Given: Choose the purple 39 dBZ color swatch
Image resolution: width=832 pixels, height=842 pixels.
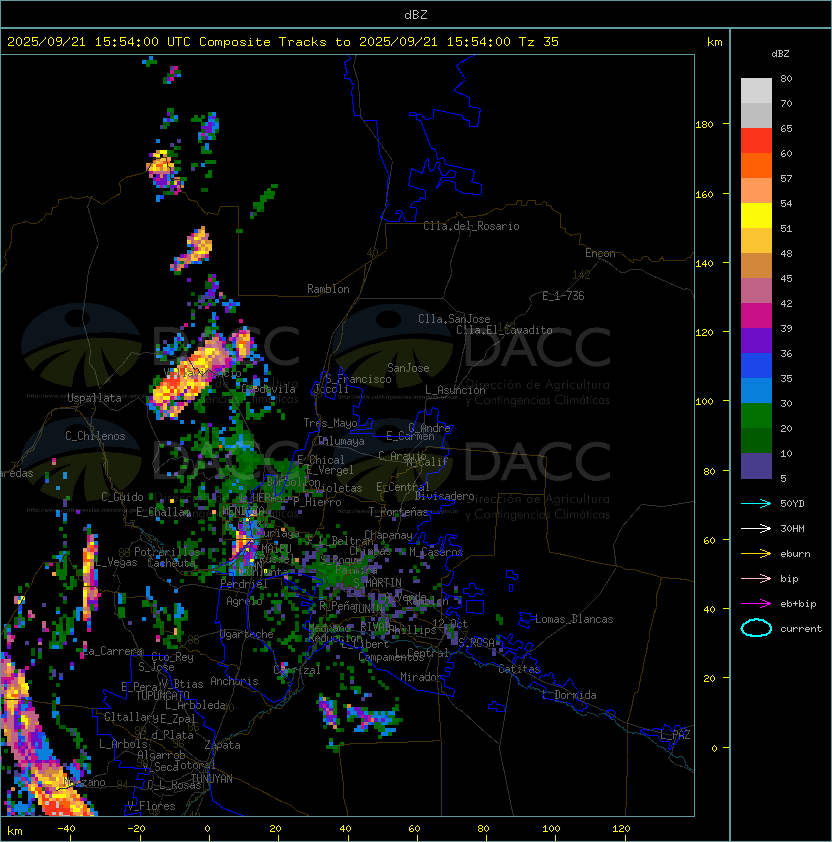Looking at the screenshot, I should 756,340.
